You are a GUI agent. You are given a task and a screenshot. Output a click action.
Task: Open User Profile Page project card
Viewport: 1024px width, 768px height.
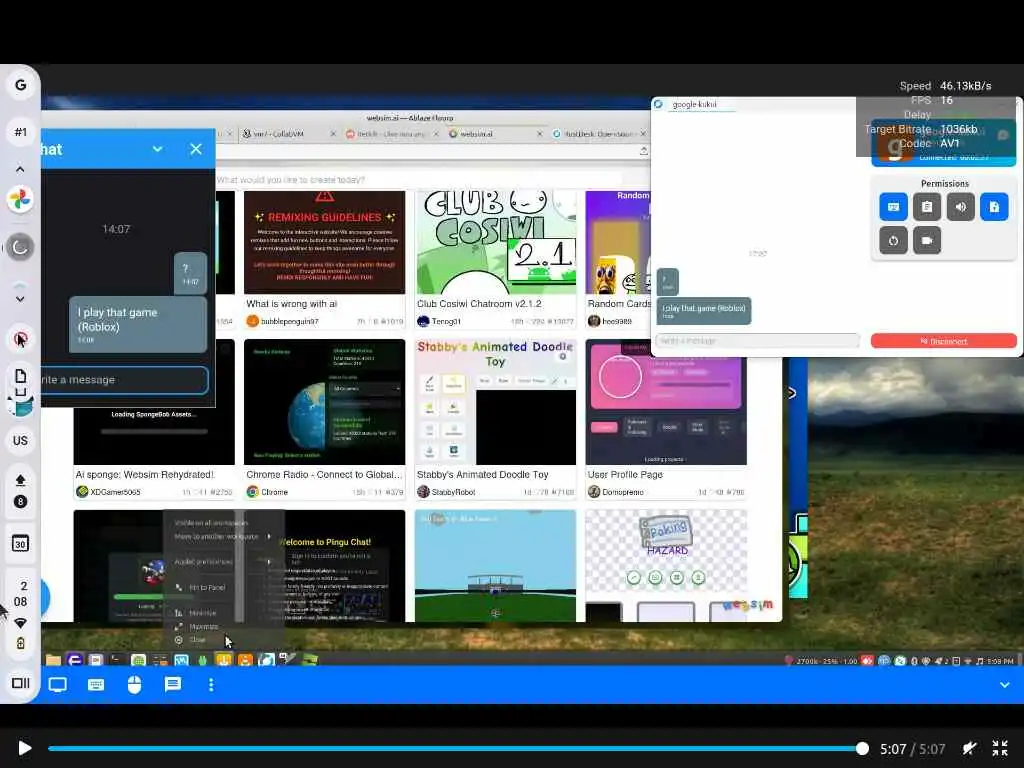[666, 419]
